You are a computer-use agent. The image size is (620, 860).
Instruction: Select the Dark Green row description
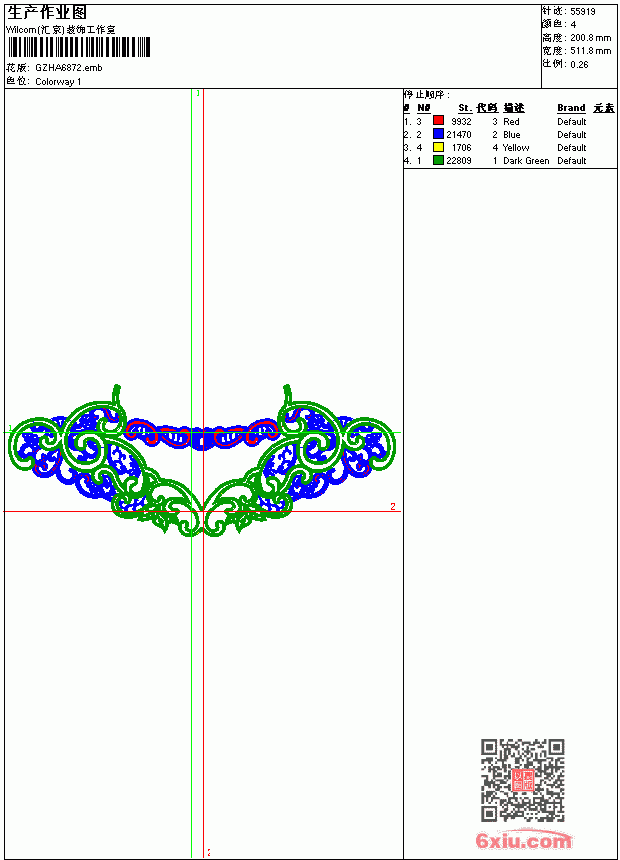point(526,161)
